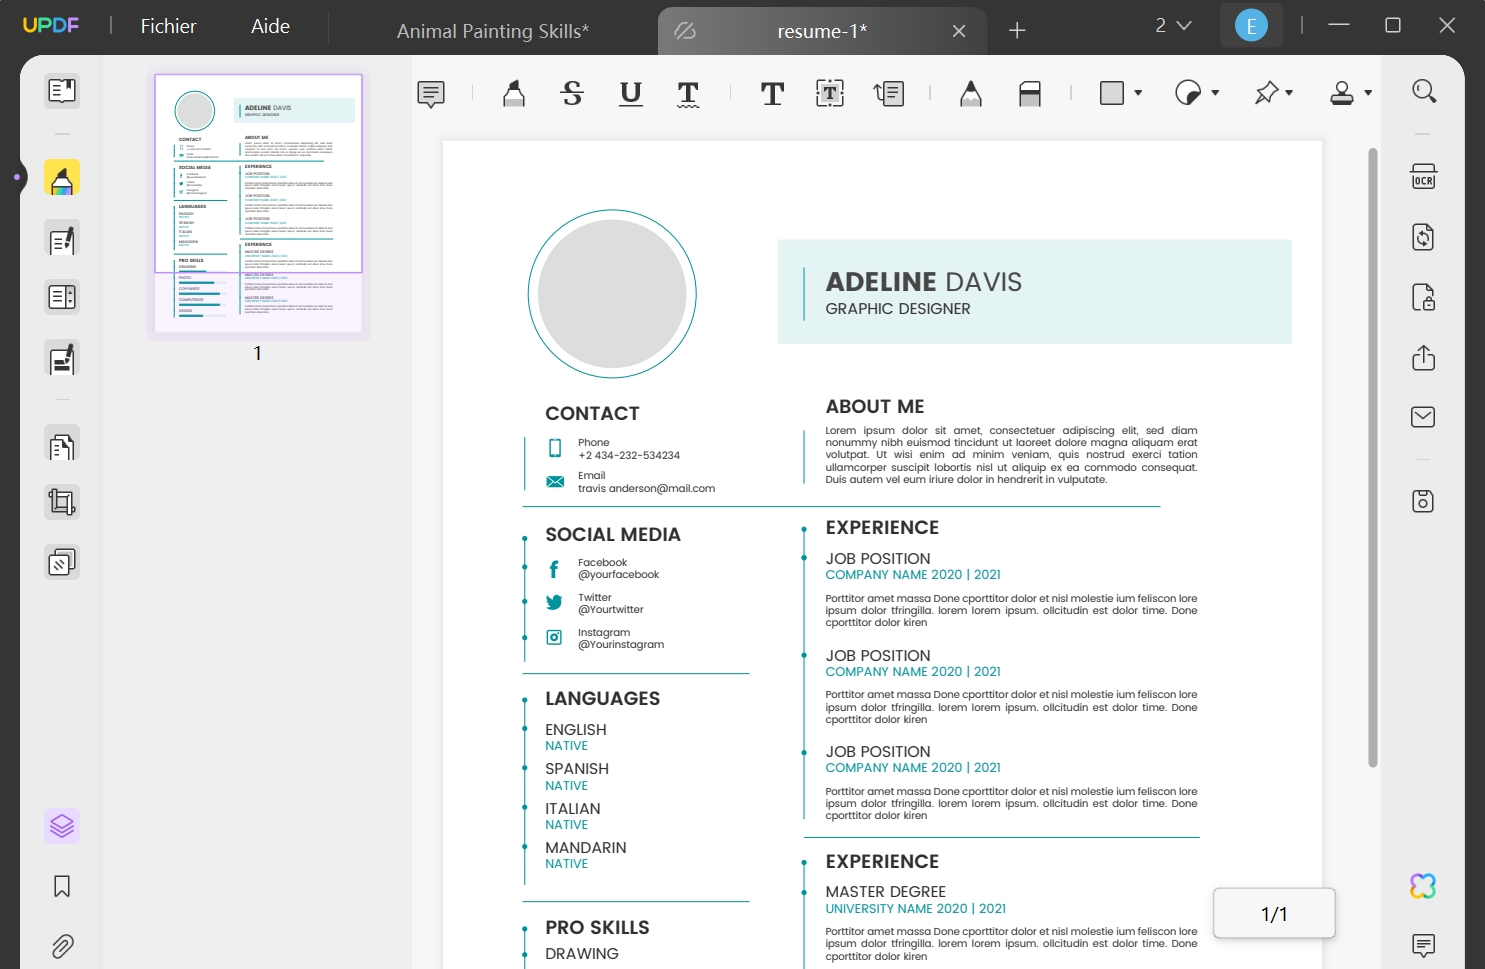1485x969 pixels.
Task: Open the Protect PDF lock icon
Action: tap(1424, 297)
